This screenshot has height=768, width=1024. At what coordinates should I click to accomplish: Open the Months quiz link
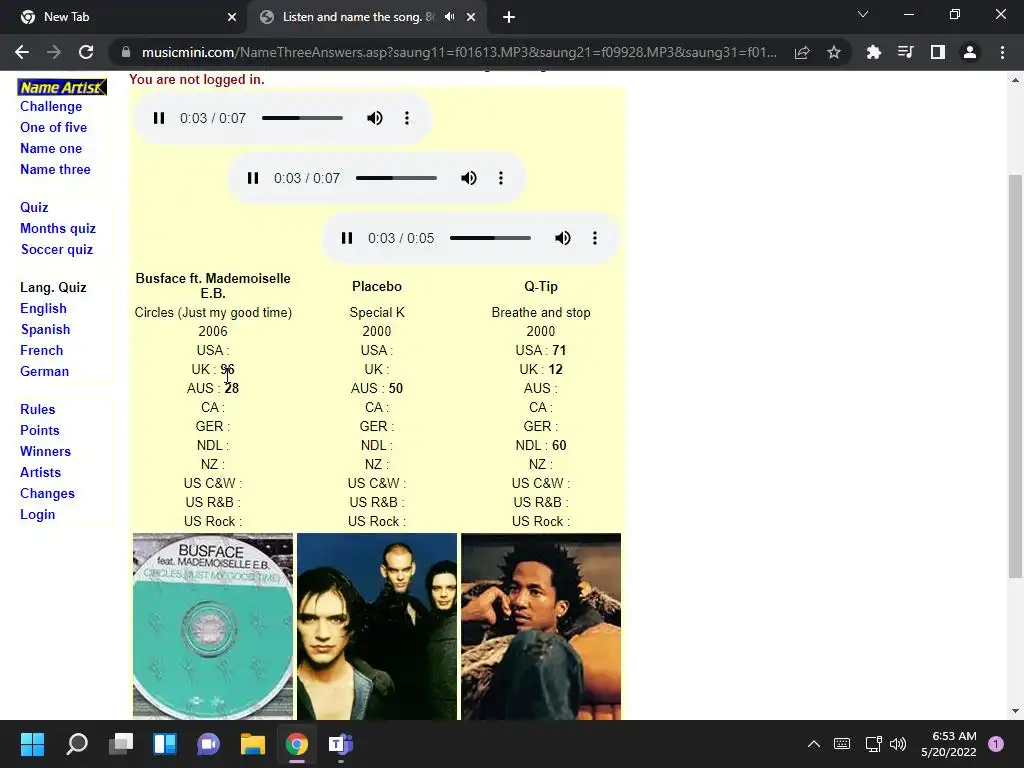pos(58,228)
